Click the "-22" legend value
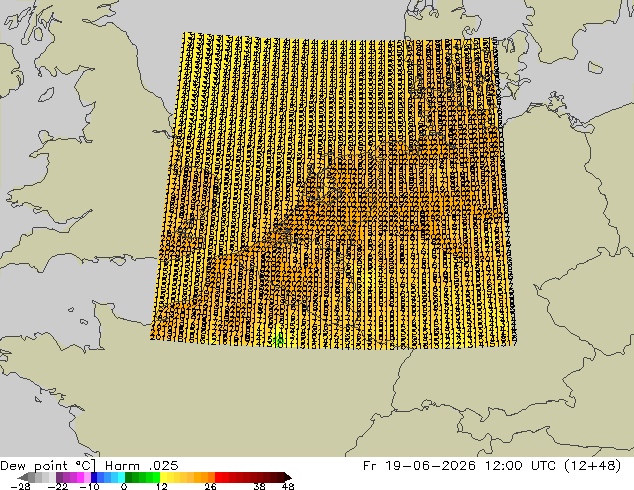The image size is (634, 490). (x=58, y=486)
